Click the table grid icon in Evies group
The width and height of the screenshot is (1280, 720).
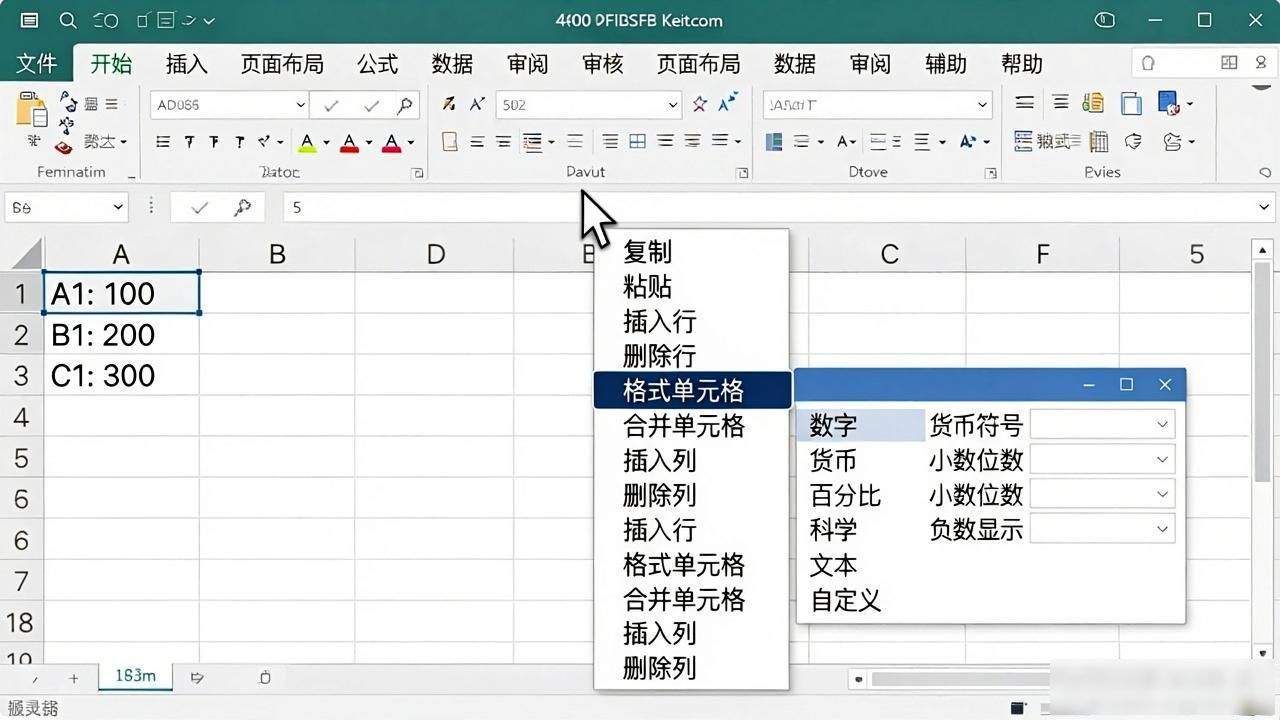1099,142
